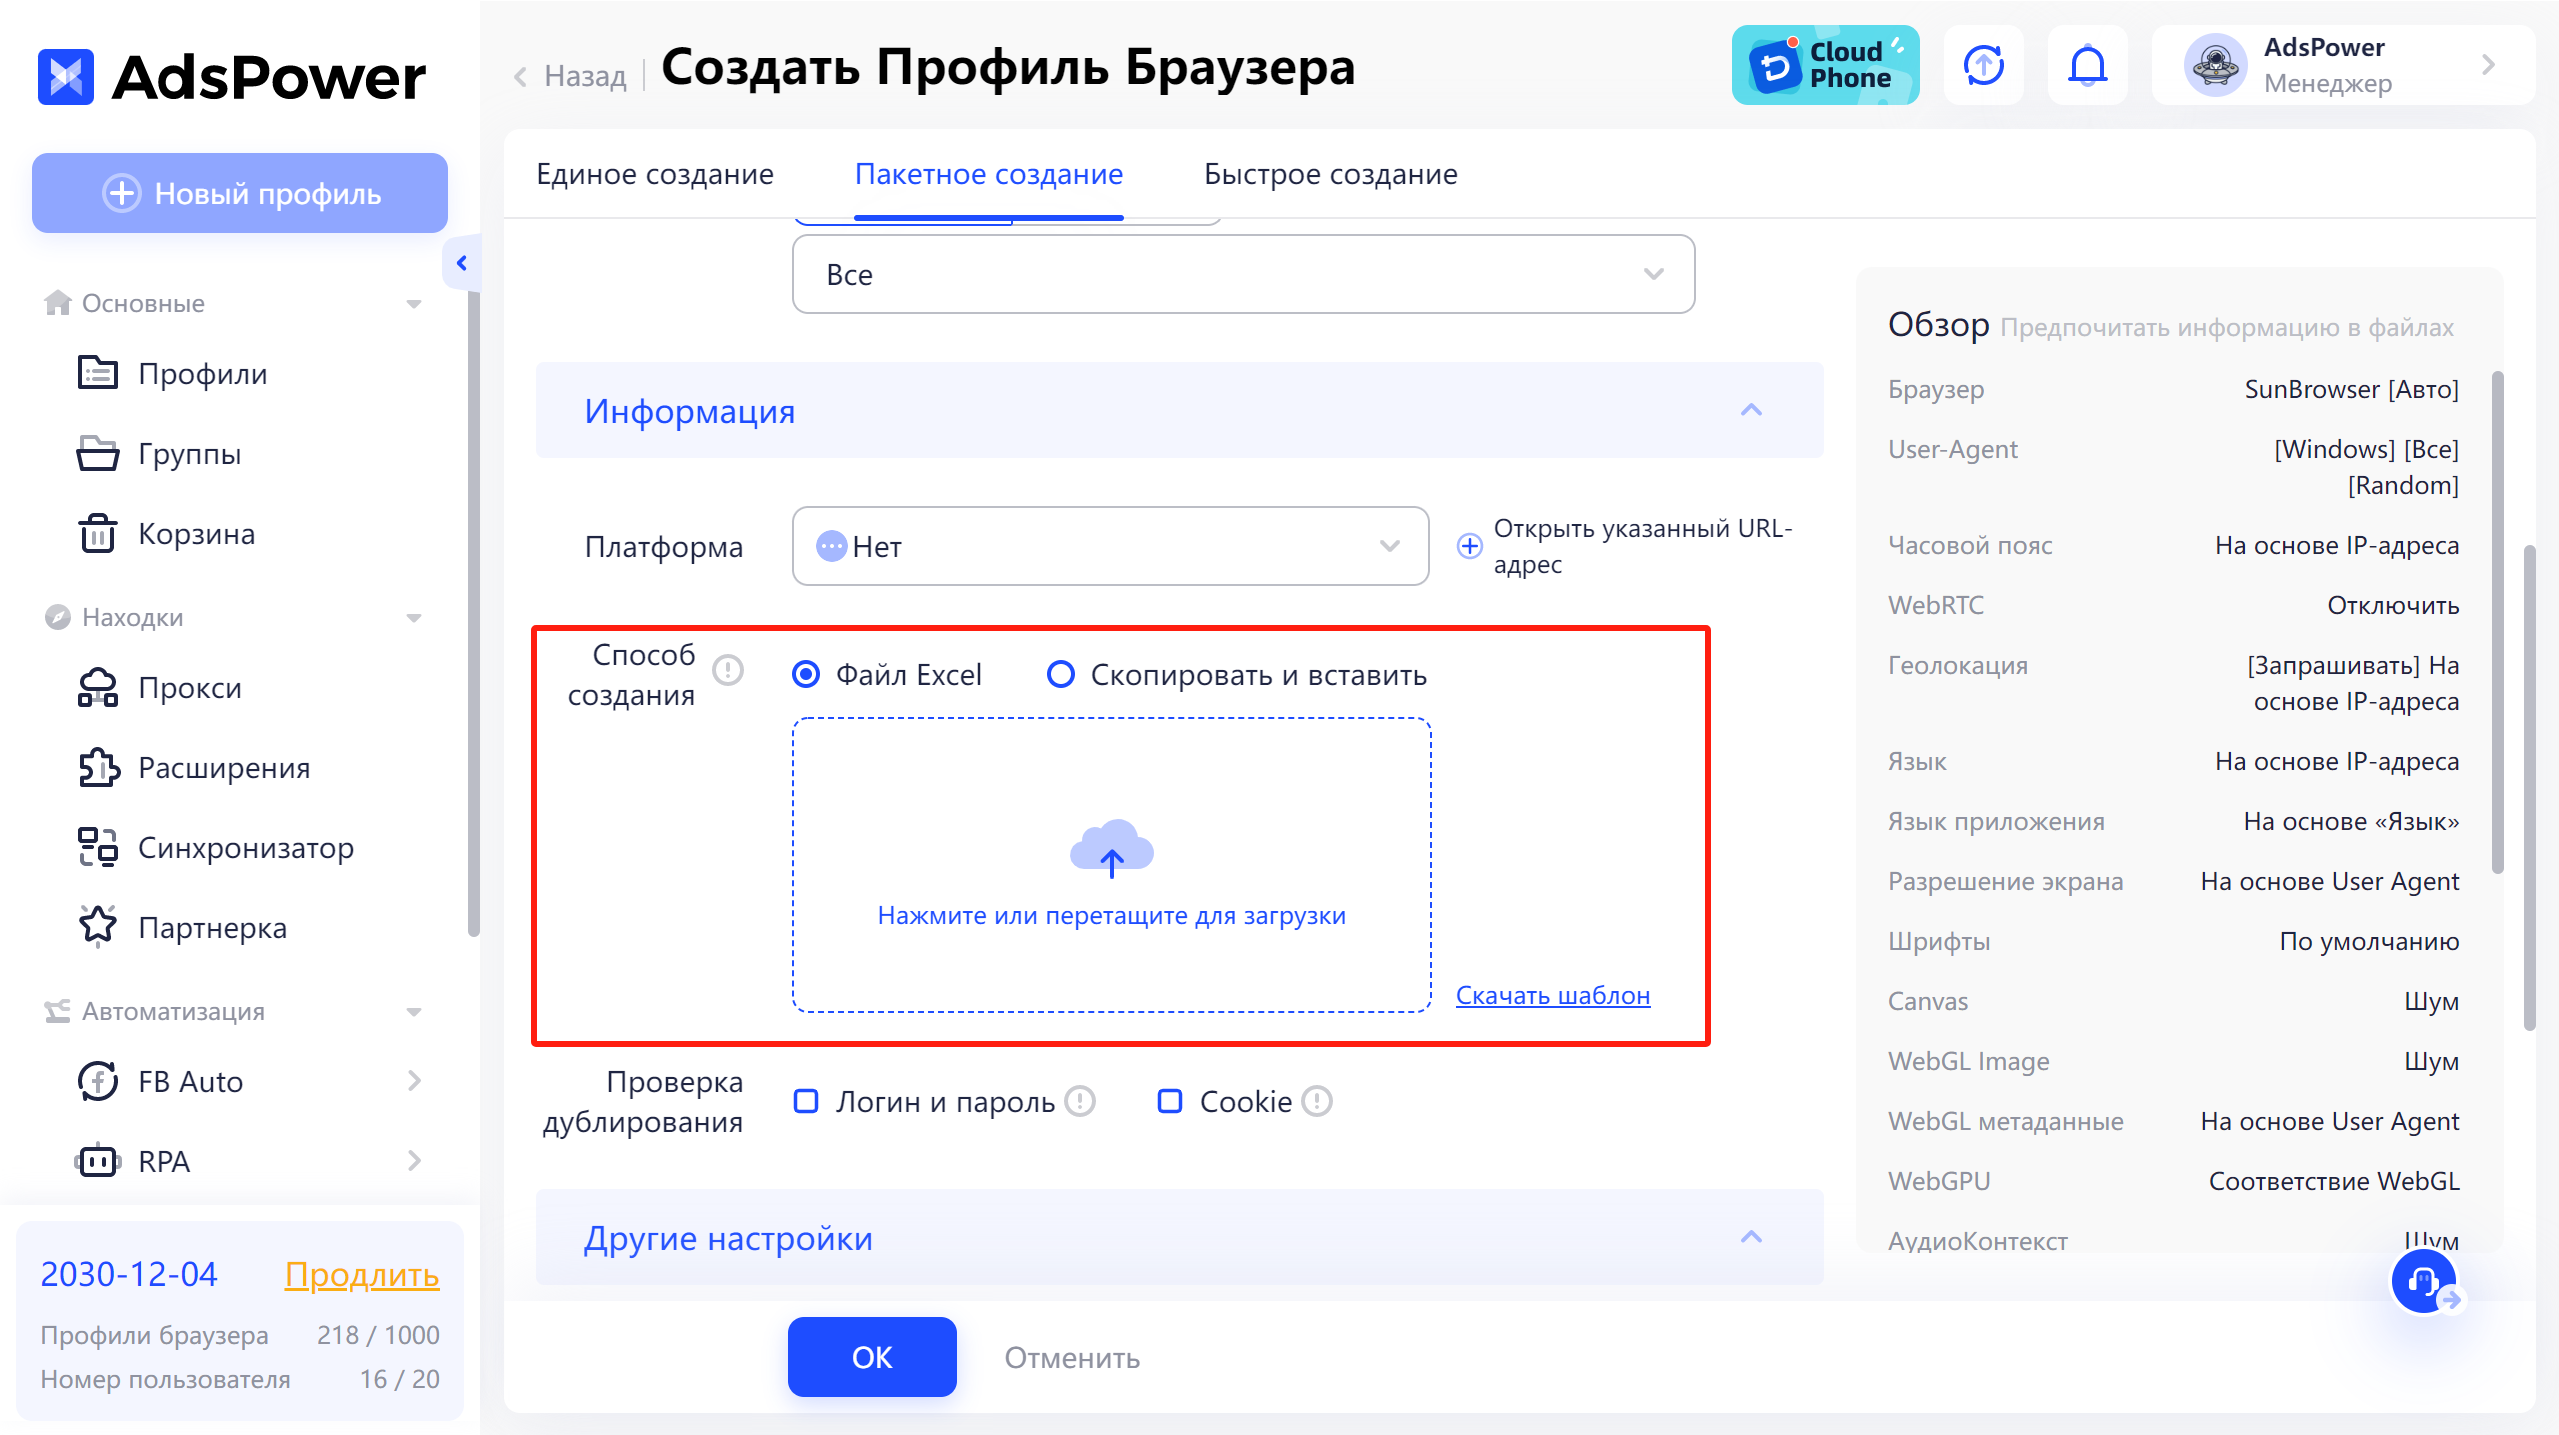Screen dimensions: 2559x1435
Task: Click the SunBrowser [Авто] value
Action: point(2351,389)
